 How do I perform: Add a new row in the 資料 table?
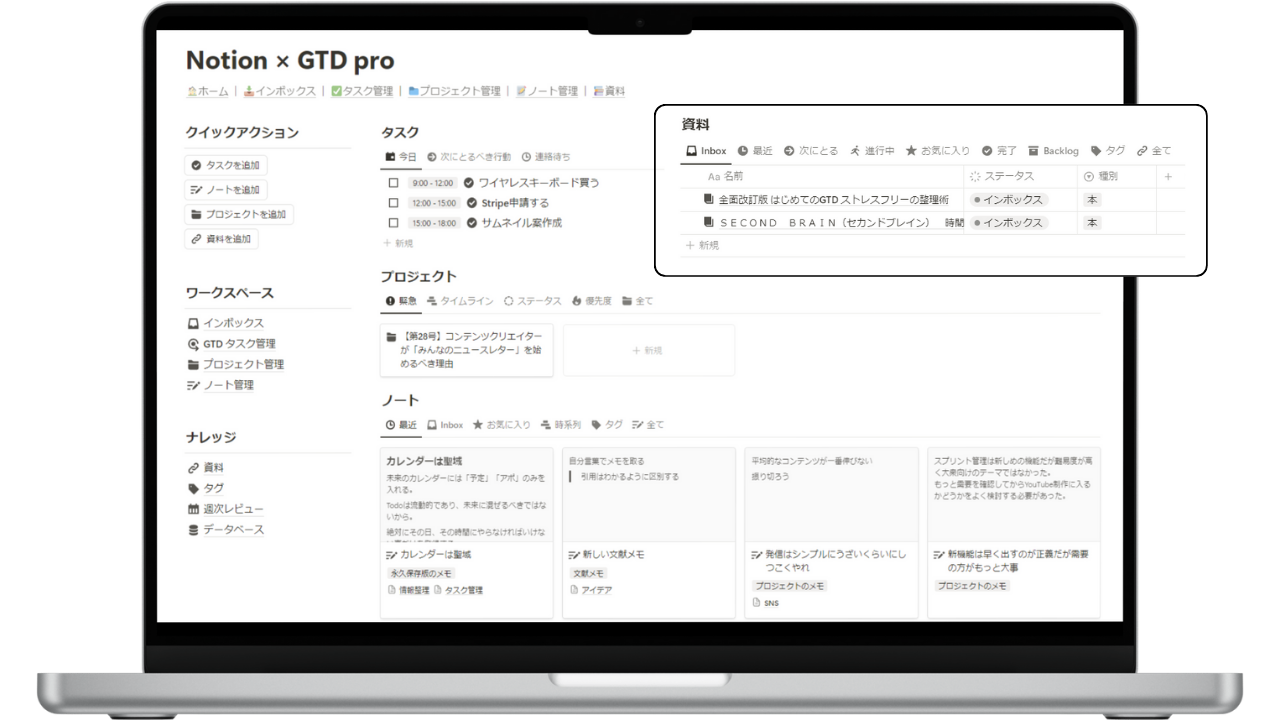click(702, 245)
